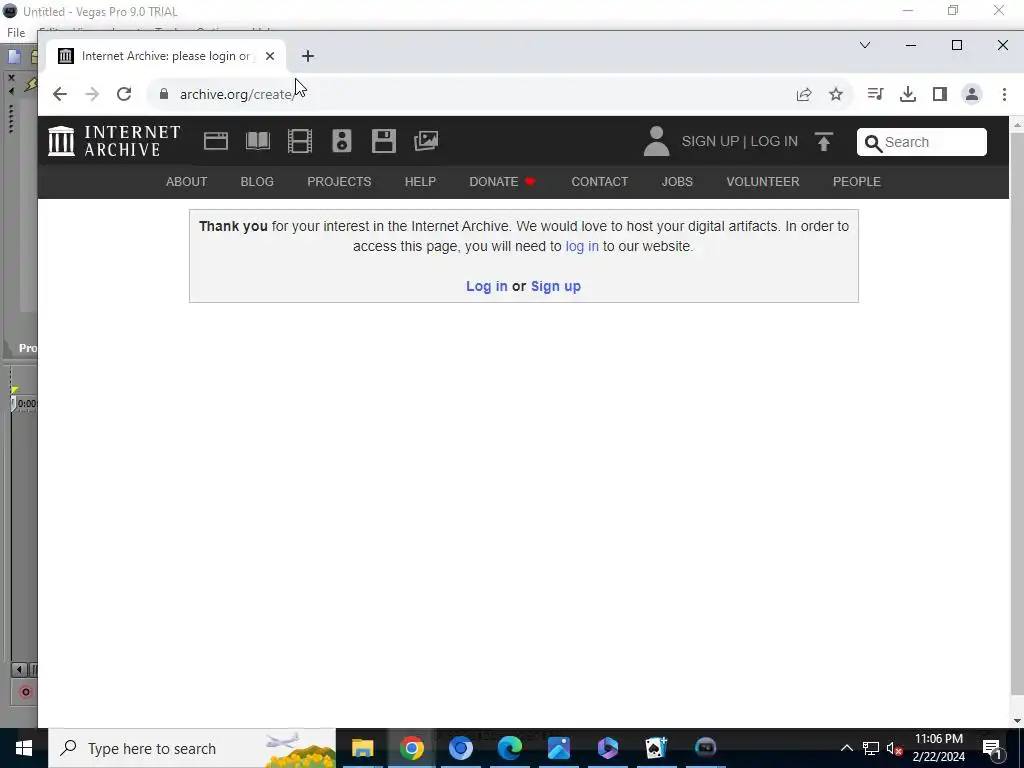The width and height of the screenshot is (1024, 768).
Task: Click the Upload arrow icon
Action: coord(824,141)
